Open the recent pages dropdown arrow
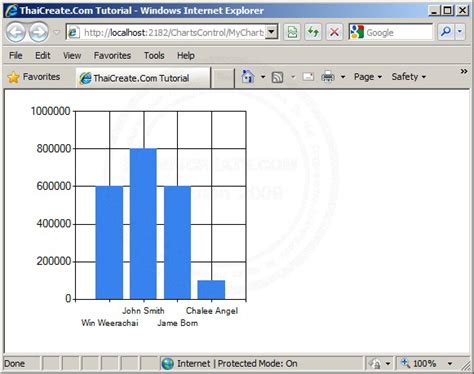474x374 pixels. [56, 32]
